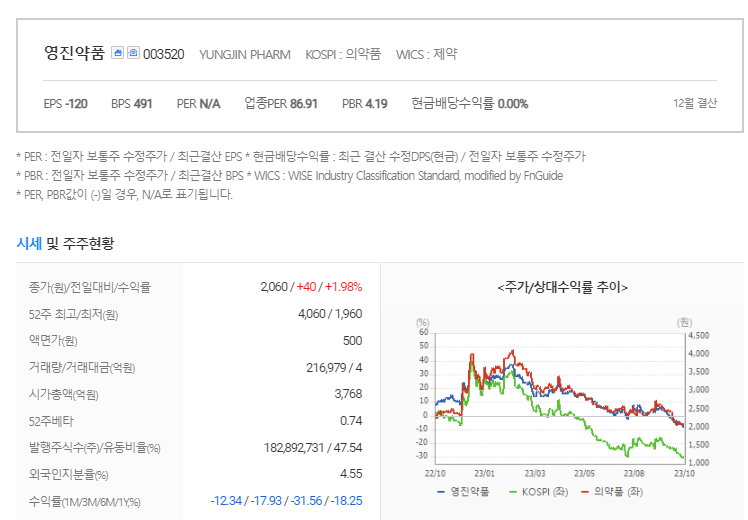Select the 액면가(원) row label
The width and height of the screenshot is (748, 520).
pos(53,341)
